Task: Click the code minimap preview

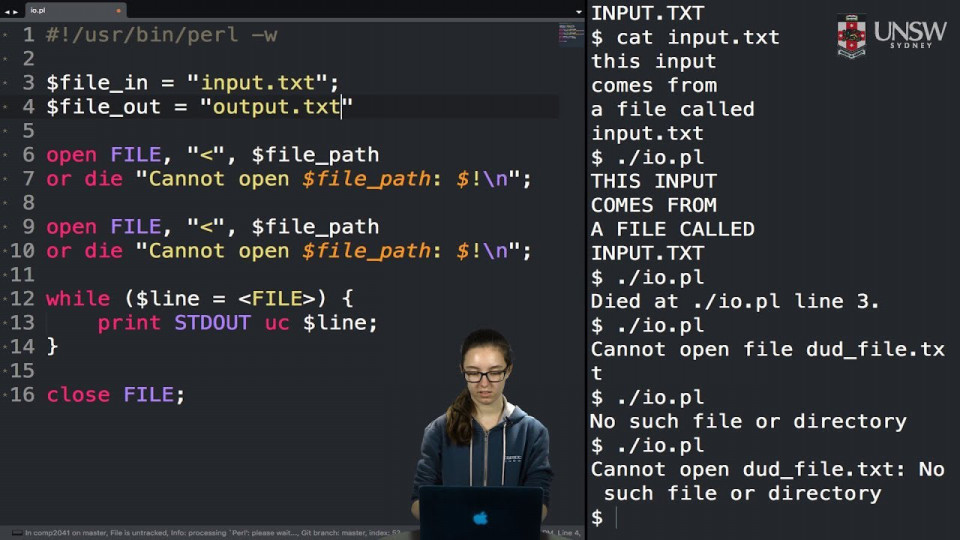Action: (569, 34)
